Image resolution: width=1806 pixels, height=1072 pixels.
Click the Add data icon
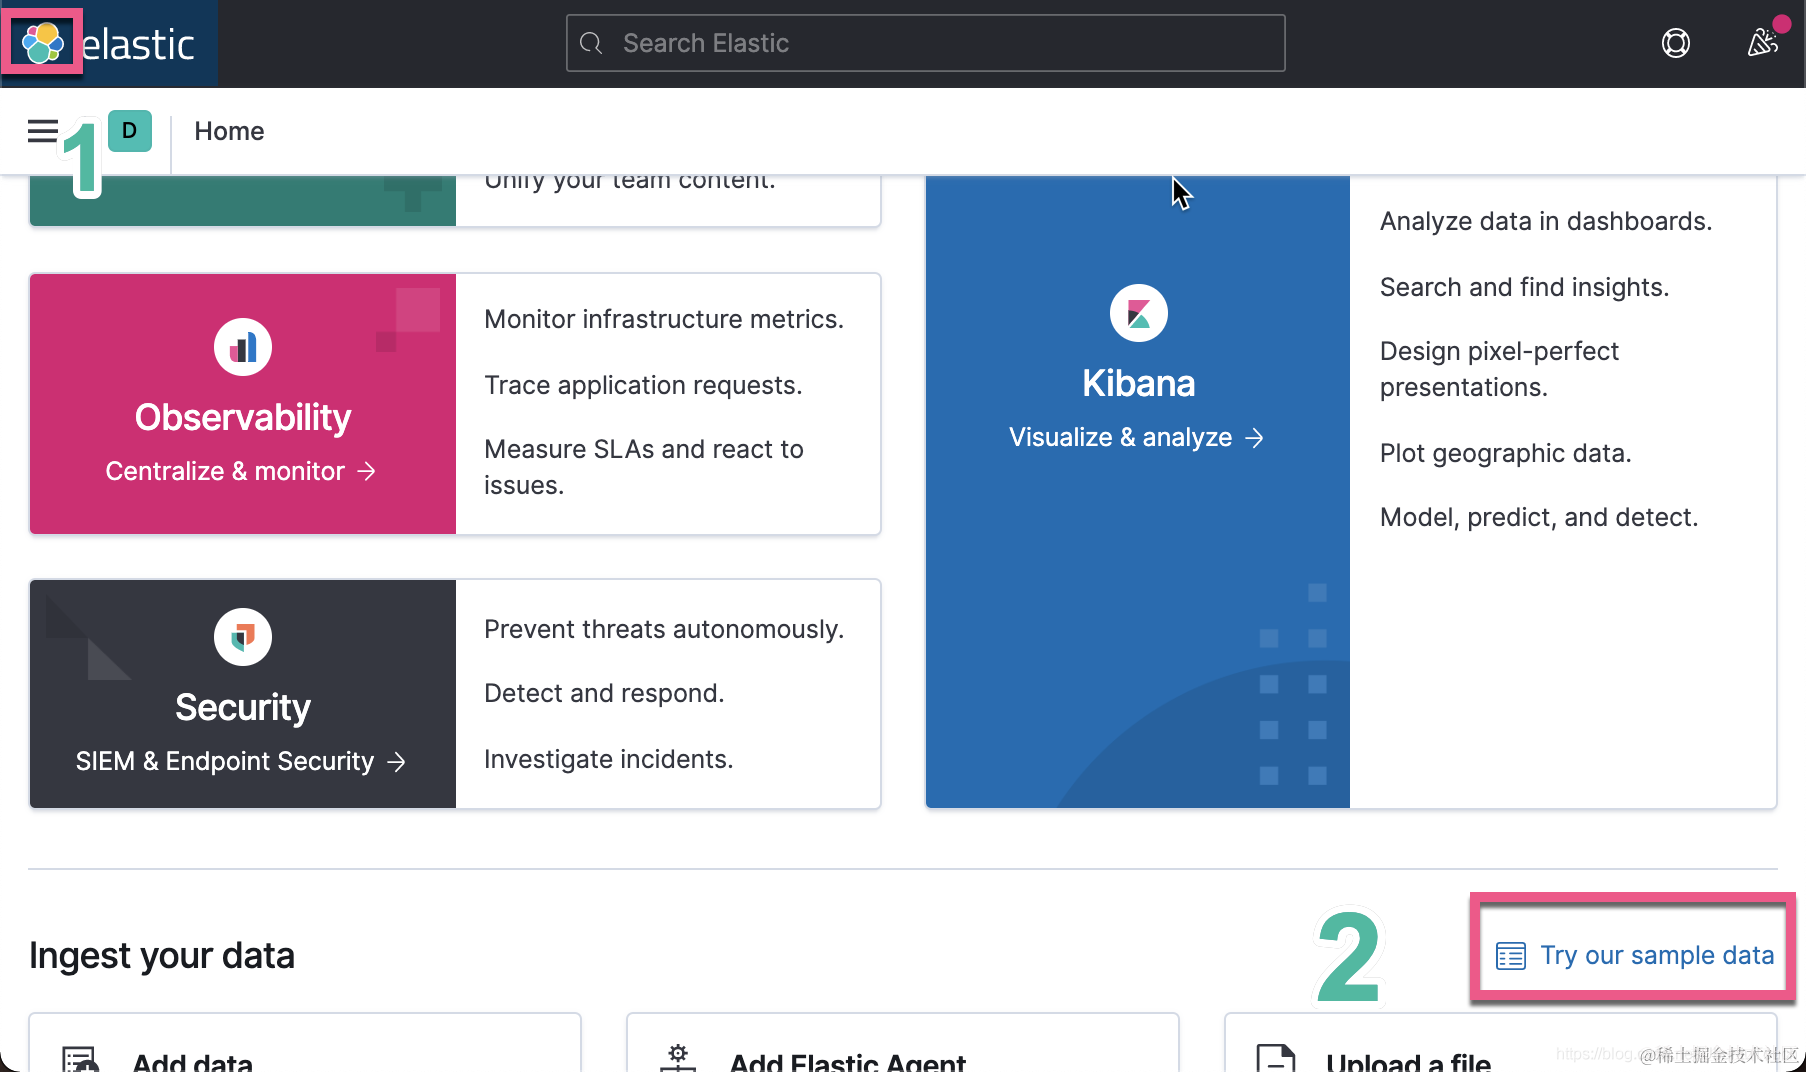(x=80, y=1060)
